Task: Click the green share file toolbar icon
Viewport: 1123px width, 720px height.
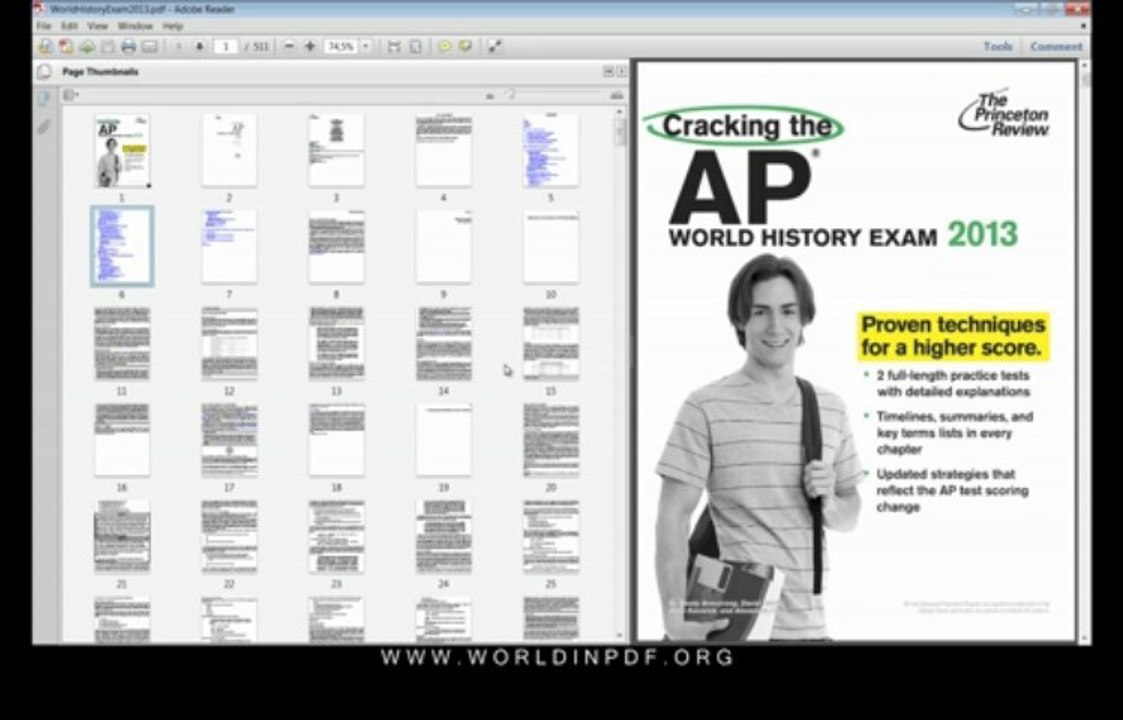Action: pyautogui.click(x=87, y=47)
